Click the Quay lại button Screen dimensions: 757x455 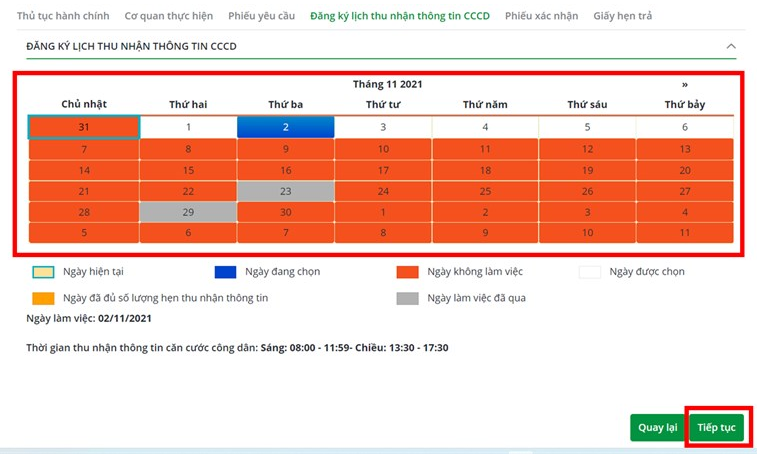point(657,427)
